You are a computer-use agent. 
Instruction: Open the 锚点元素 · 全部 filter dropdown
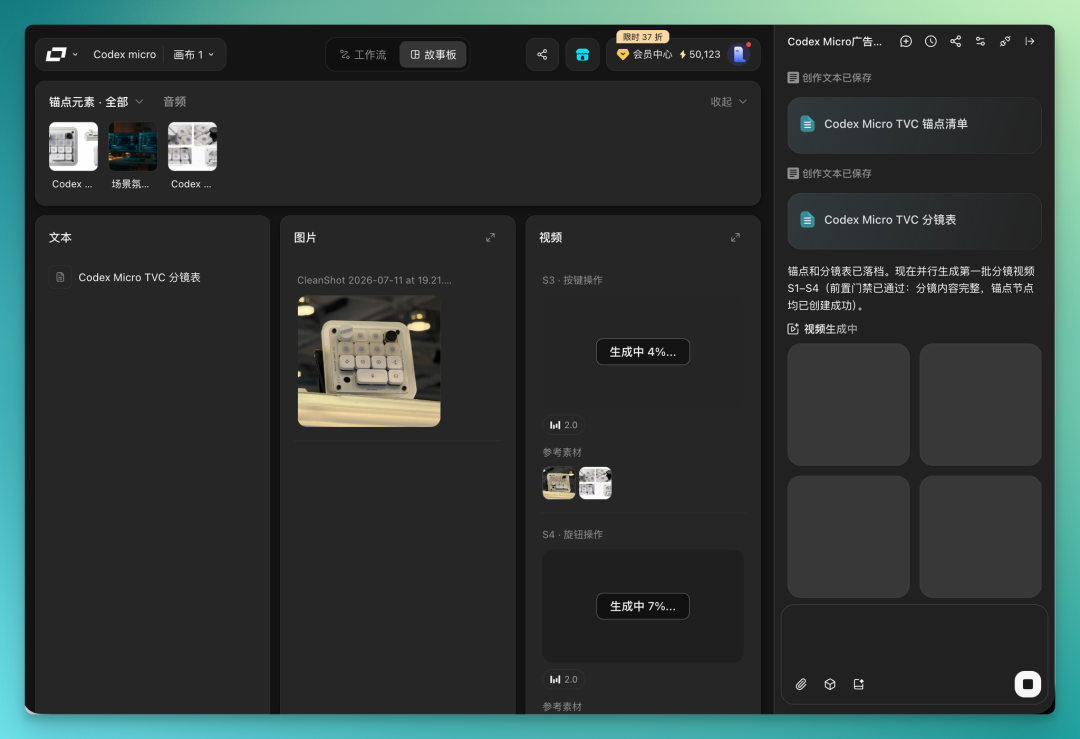click(x=96, y=102)
